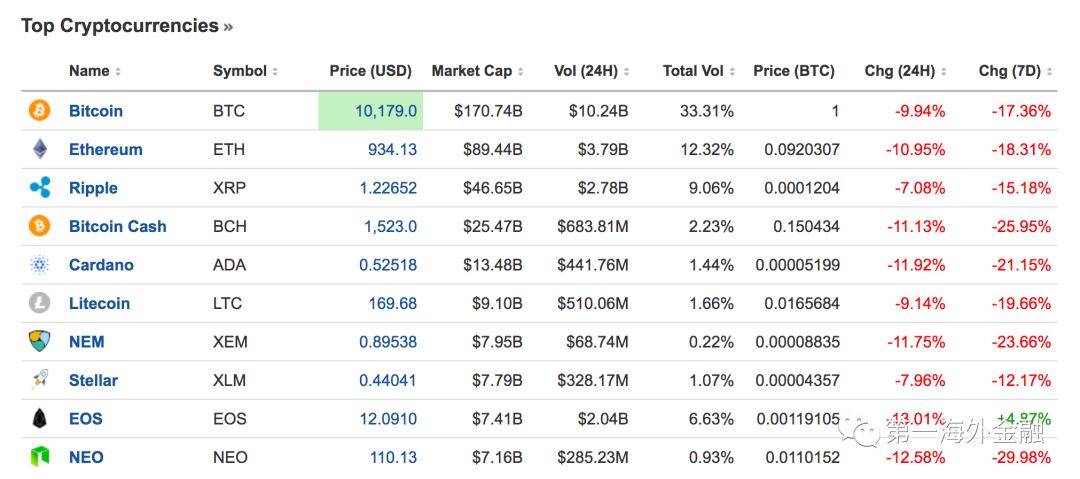Click Bitcoin total volume 33.31%
The image size is (1080, 479).
[x=707, y=111]
